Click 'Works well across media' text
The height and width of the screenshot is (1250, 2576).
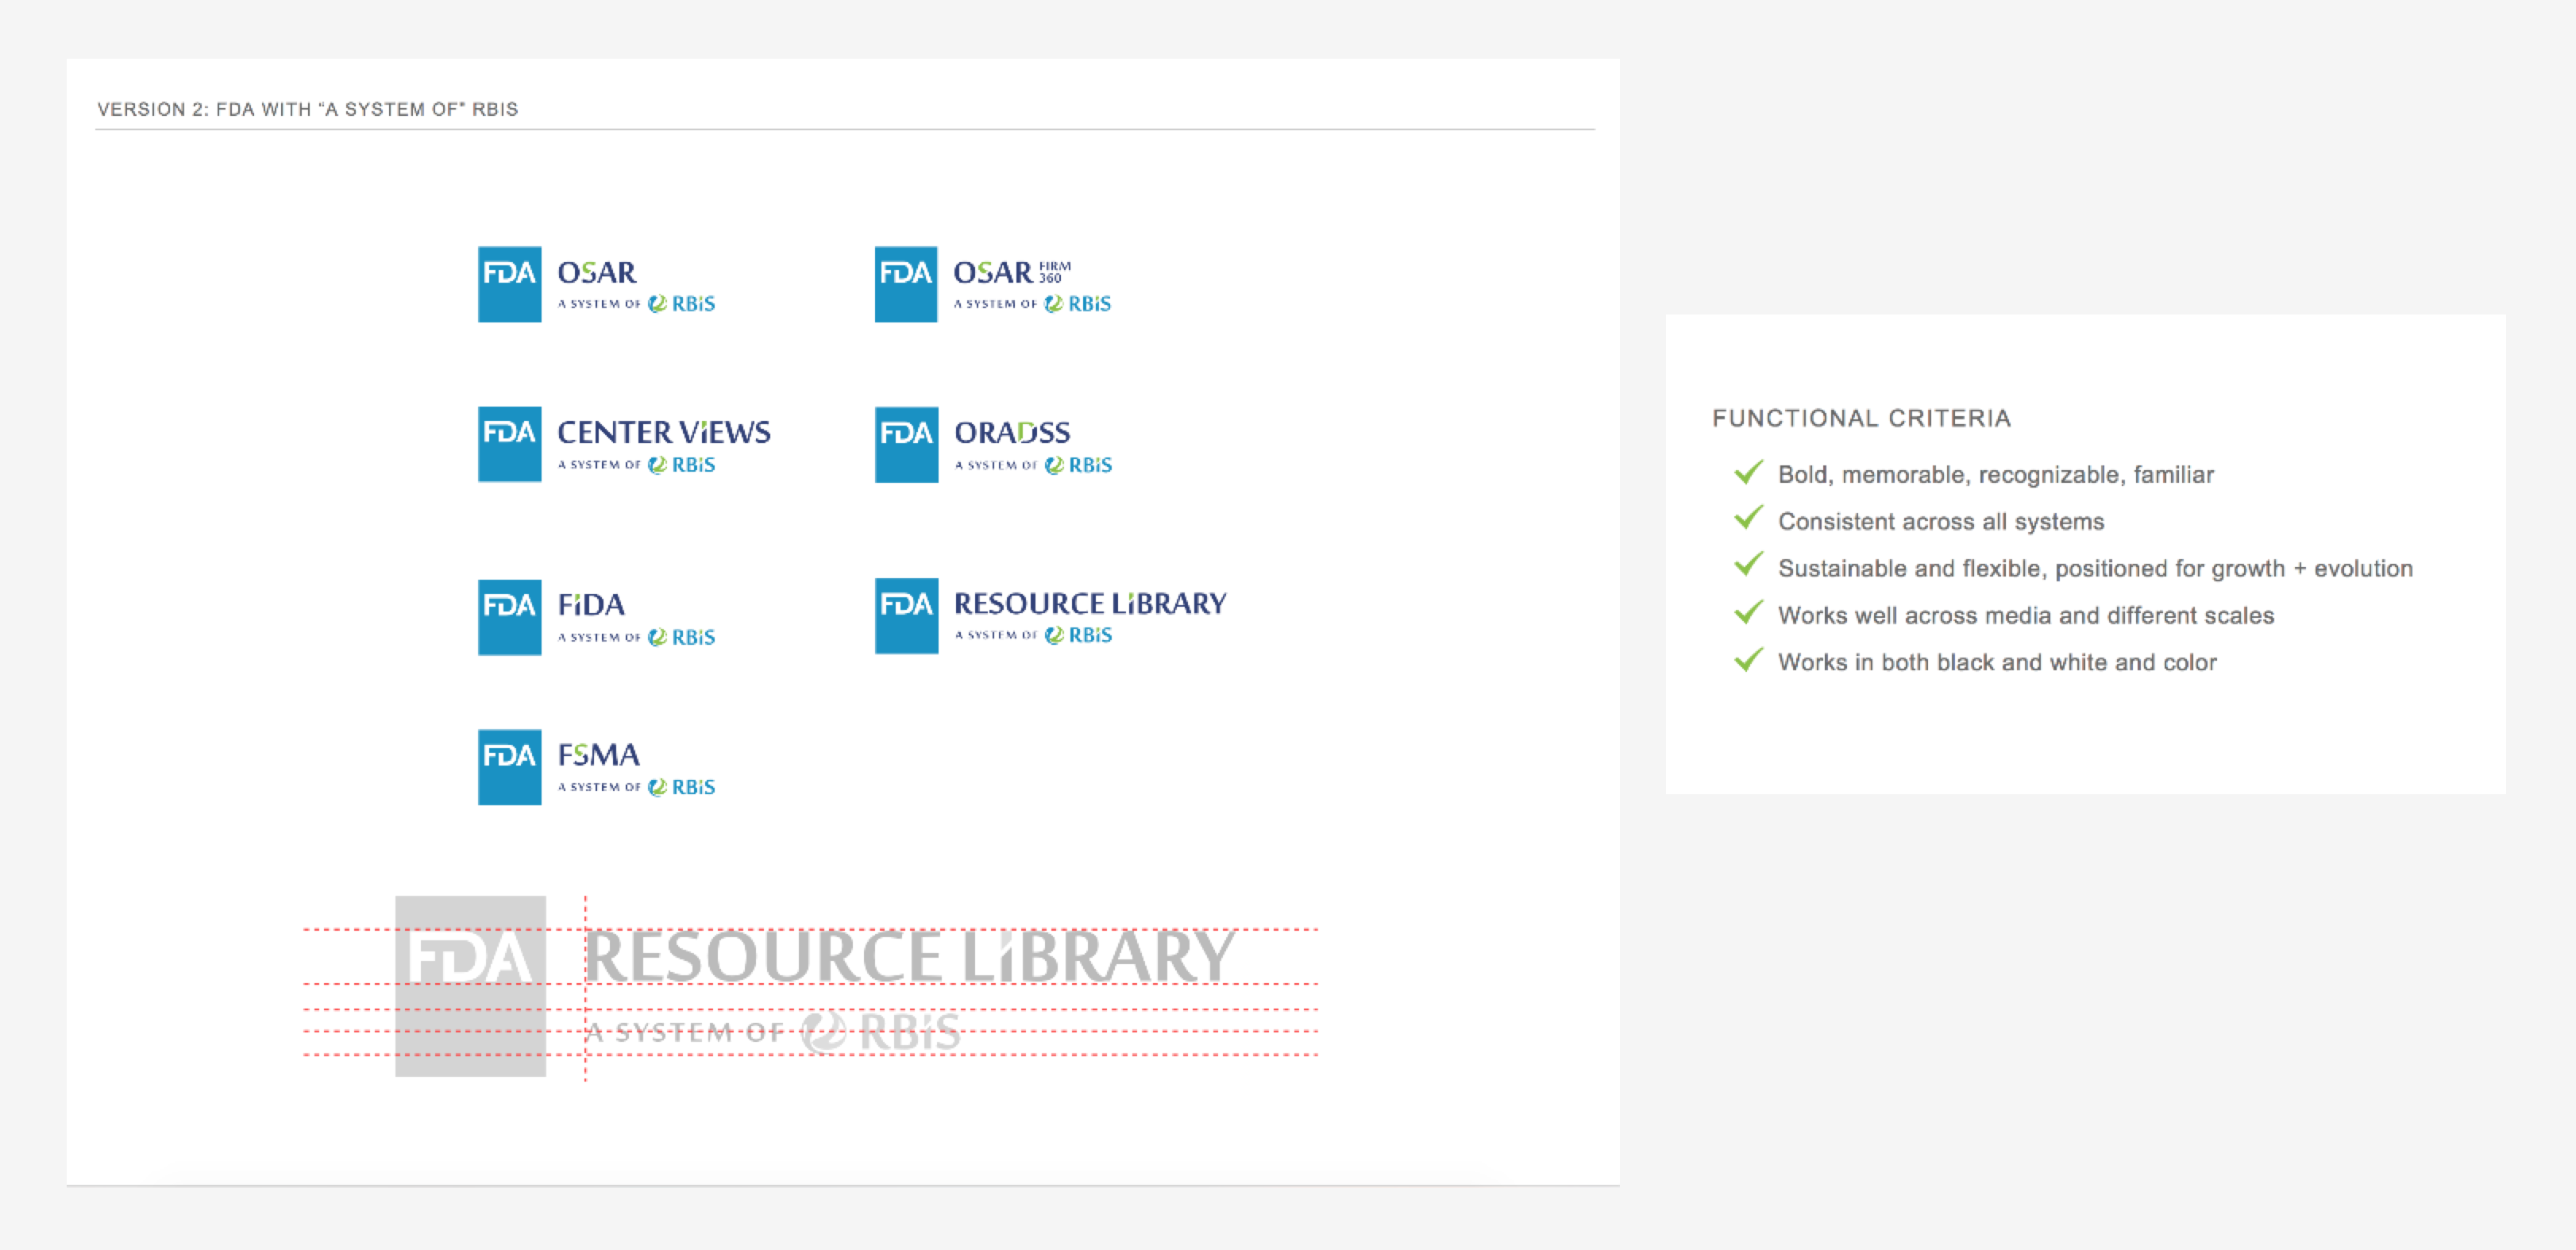coord(2026,615)
